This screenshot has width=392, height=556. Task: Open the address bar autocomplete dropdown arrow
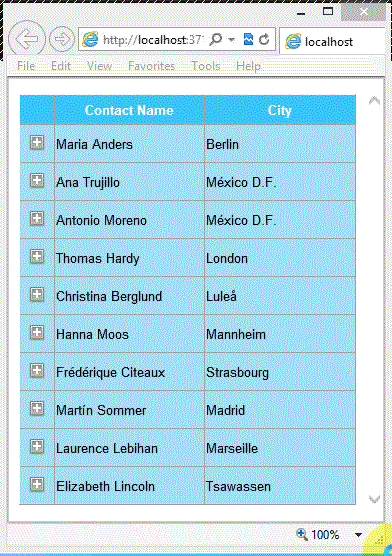pos(232,39)
